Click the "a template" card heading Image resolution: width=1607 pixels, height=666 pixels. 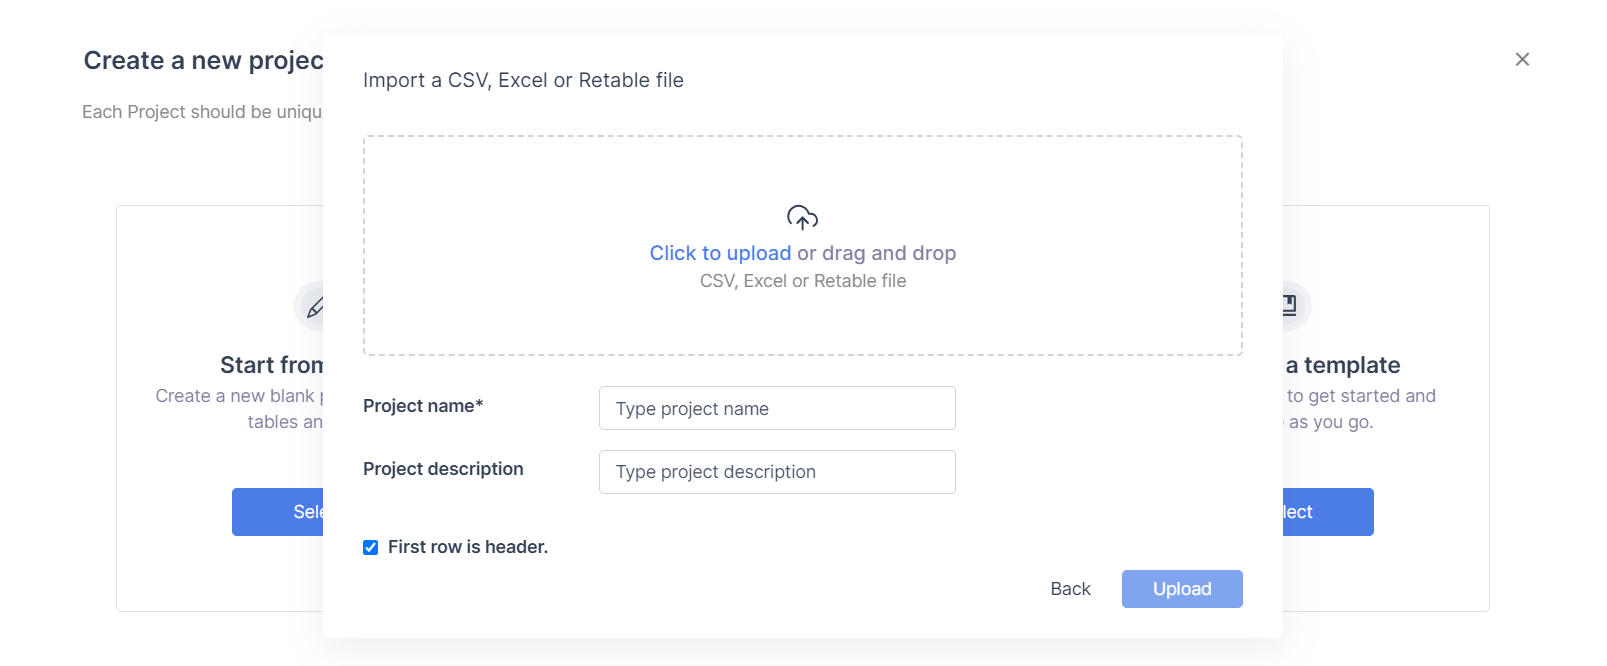[1342, 365]
